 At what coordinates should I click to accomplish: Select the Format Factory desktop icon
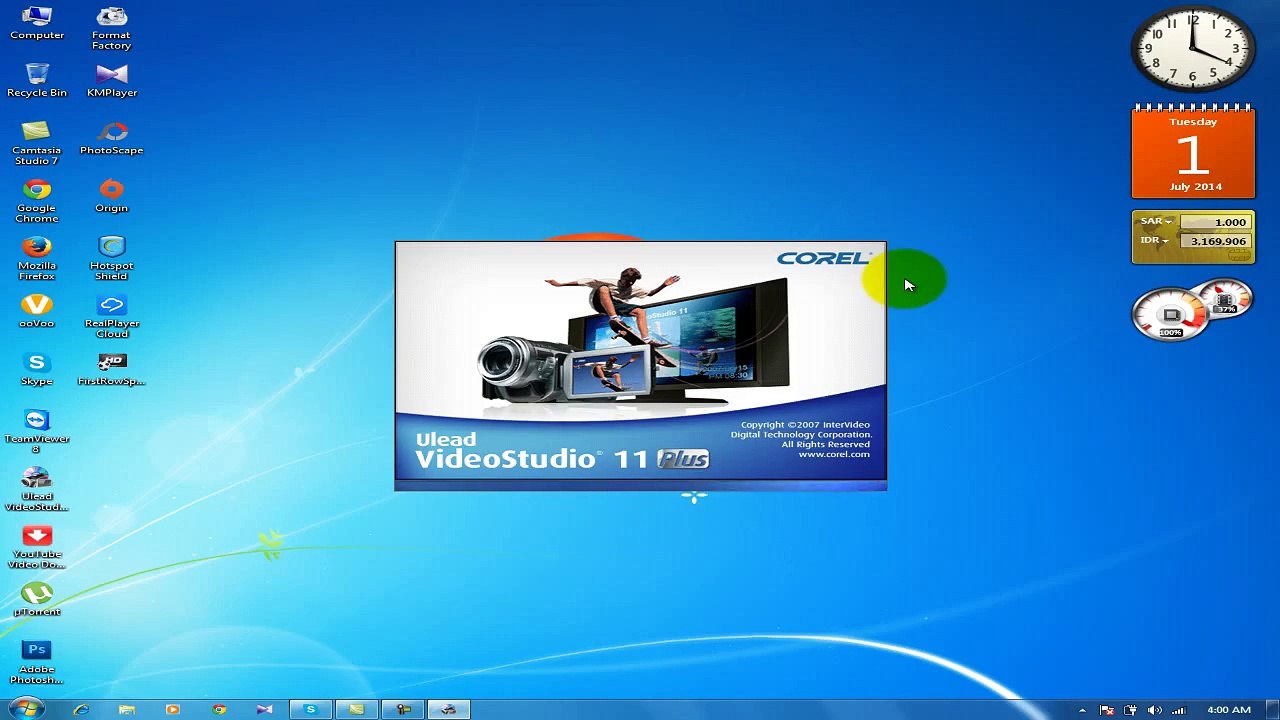click(x=111, y=28)
